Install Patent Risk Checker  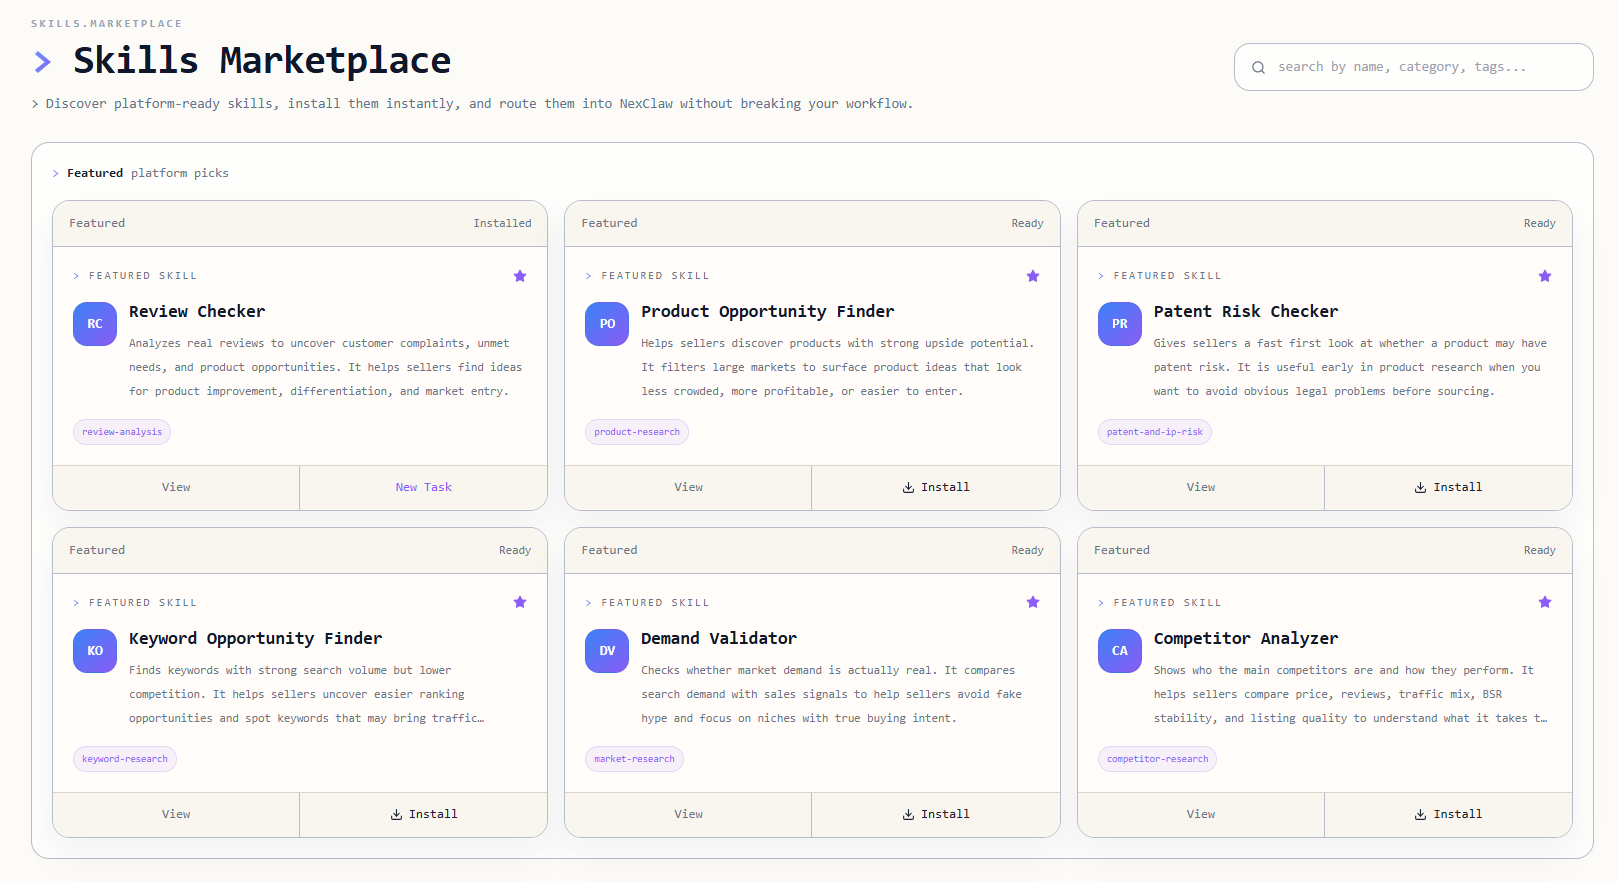point(1448,487)
